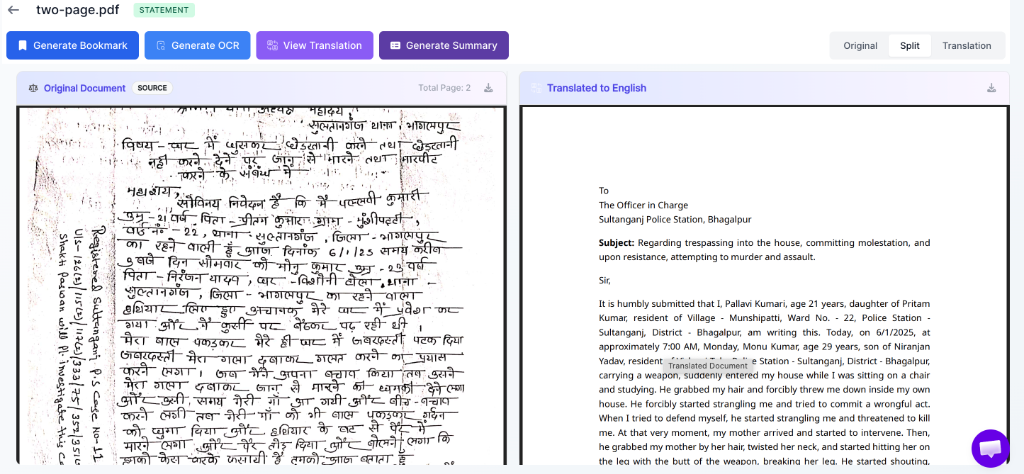Click the Generate Summary button

(x=444, y=46)
